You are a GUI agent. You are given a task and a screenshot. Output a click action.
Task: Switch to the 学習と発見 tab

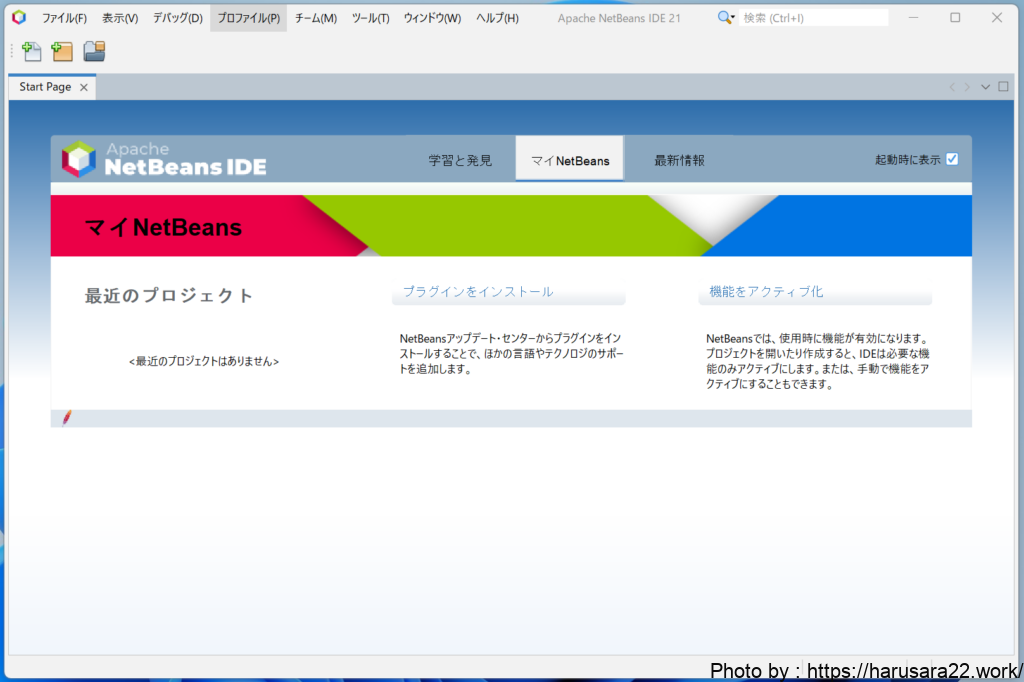tap(460, 160)
